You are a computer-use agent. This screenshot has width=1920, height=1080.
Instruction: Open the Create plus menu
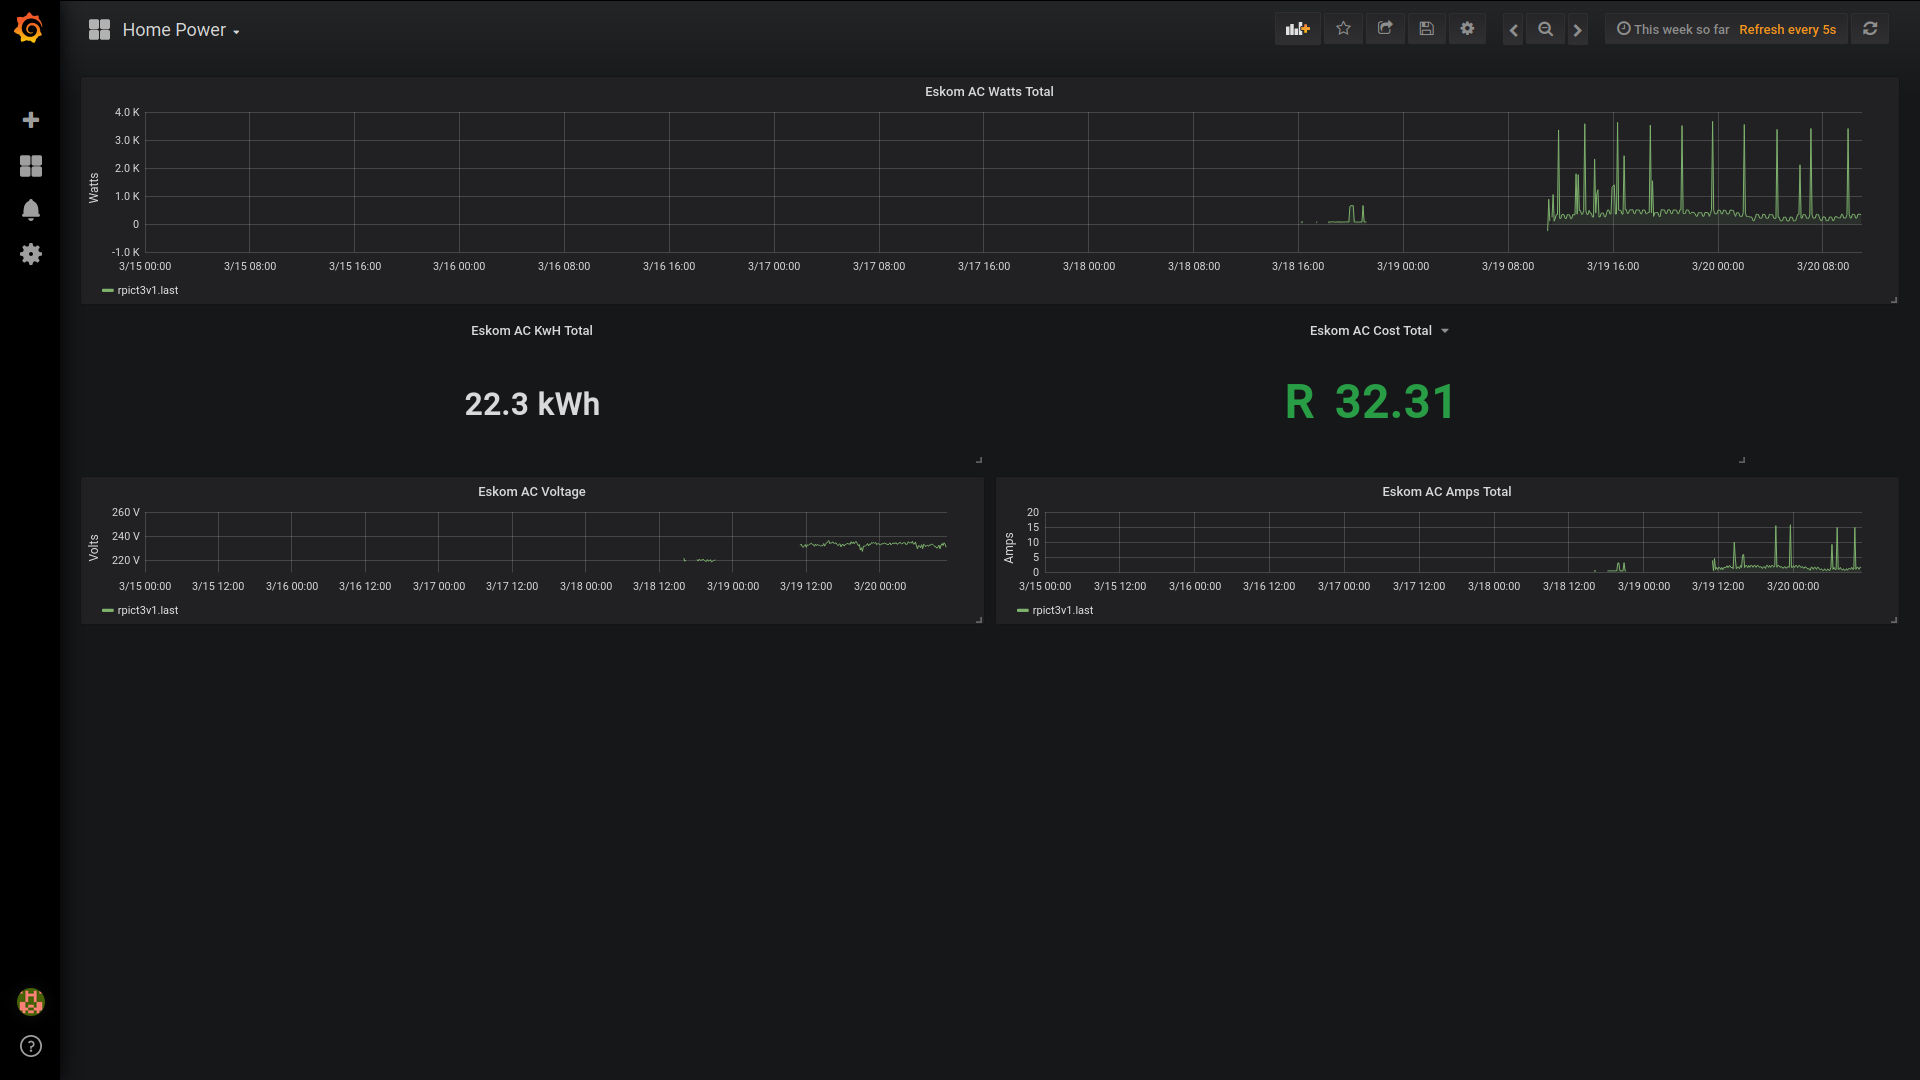pos(31,120)
